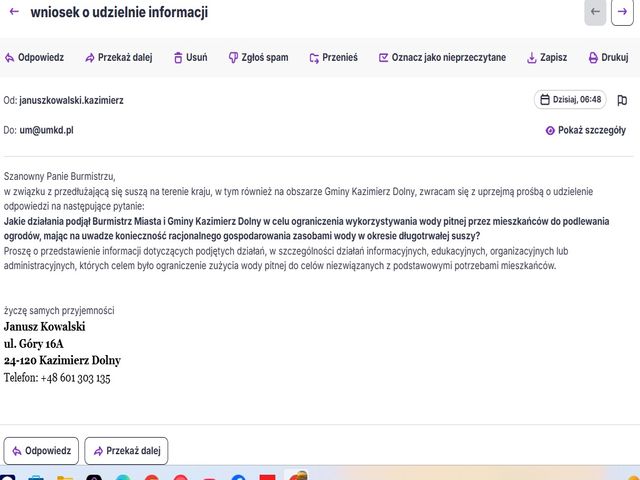This screenshot has width=640, height=480.
Task: Select sender januszkowalski.kazimierz address
Action: click(71, 100)
